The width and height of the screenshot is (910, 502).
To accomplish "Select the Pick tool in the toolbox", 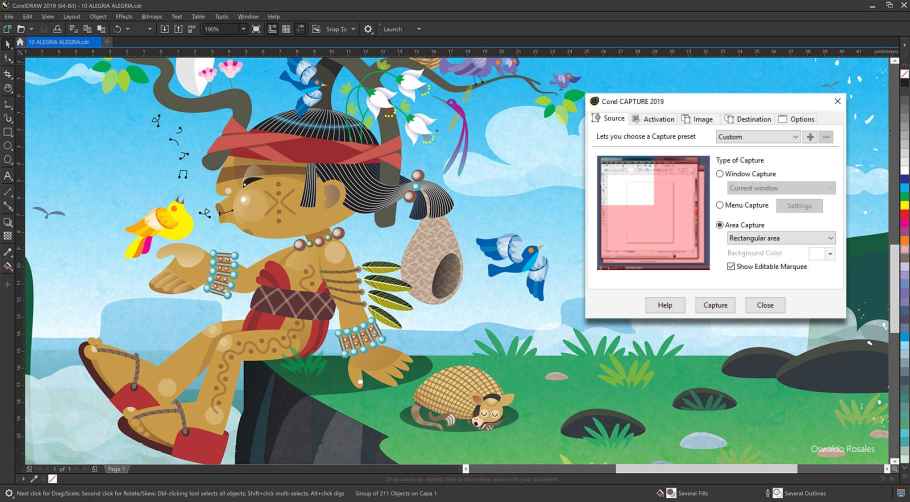I will pos(8,44).
